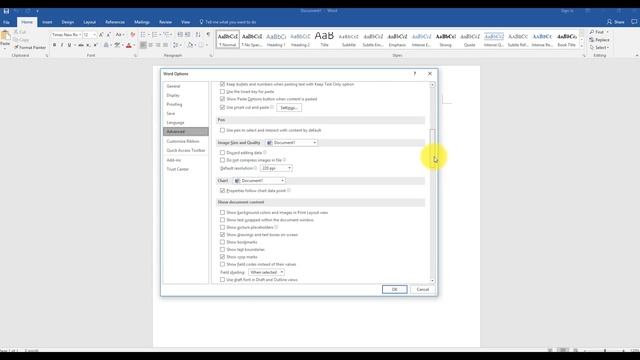Select General category in Word Options
Screen dimensions: 640x360
(186, 86)
